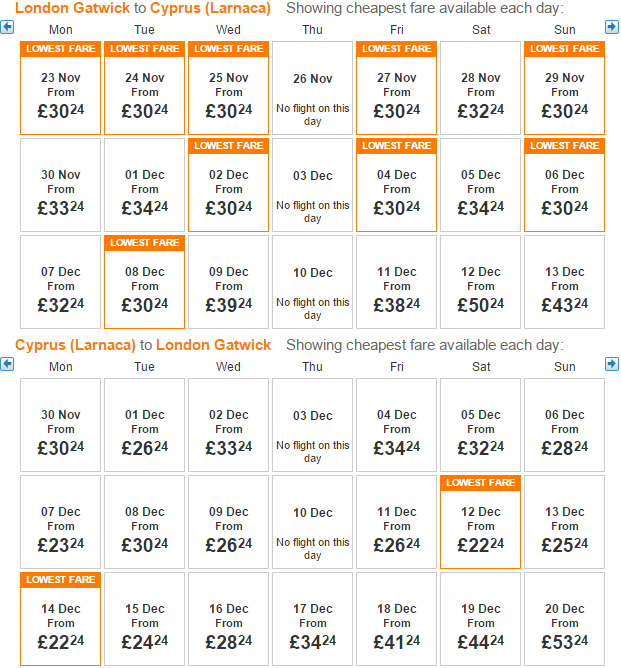Screen dimensions: 621x668
Task: Choose outbound 13 Dec £43.24 fare
Action: (x=564, y=282)
